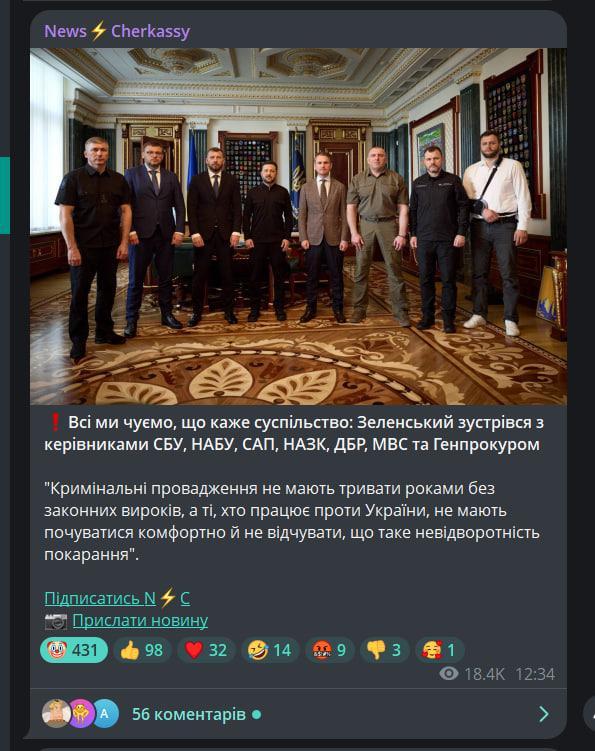Follow the Підписатись N⚡C link
595x751 pixels.
coord(117,598)
